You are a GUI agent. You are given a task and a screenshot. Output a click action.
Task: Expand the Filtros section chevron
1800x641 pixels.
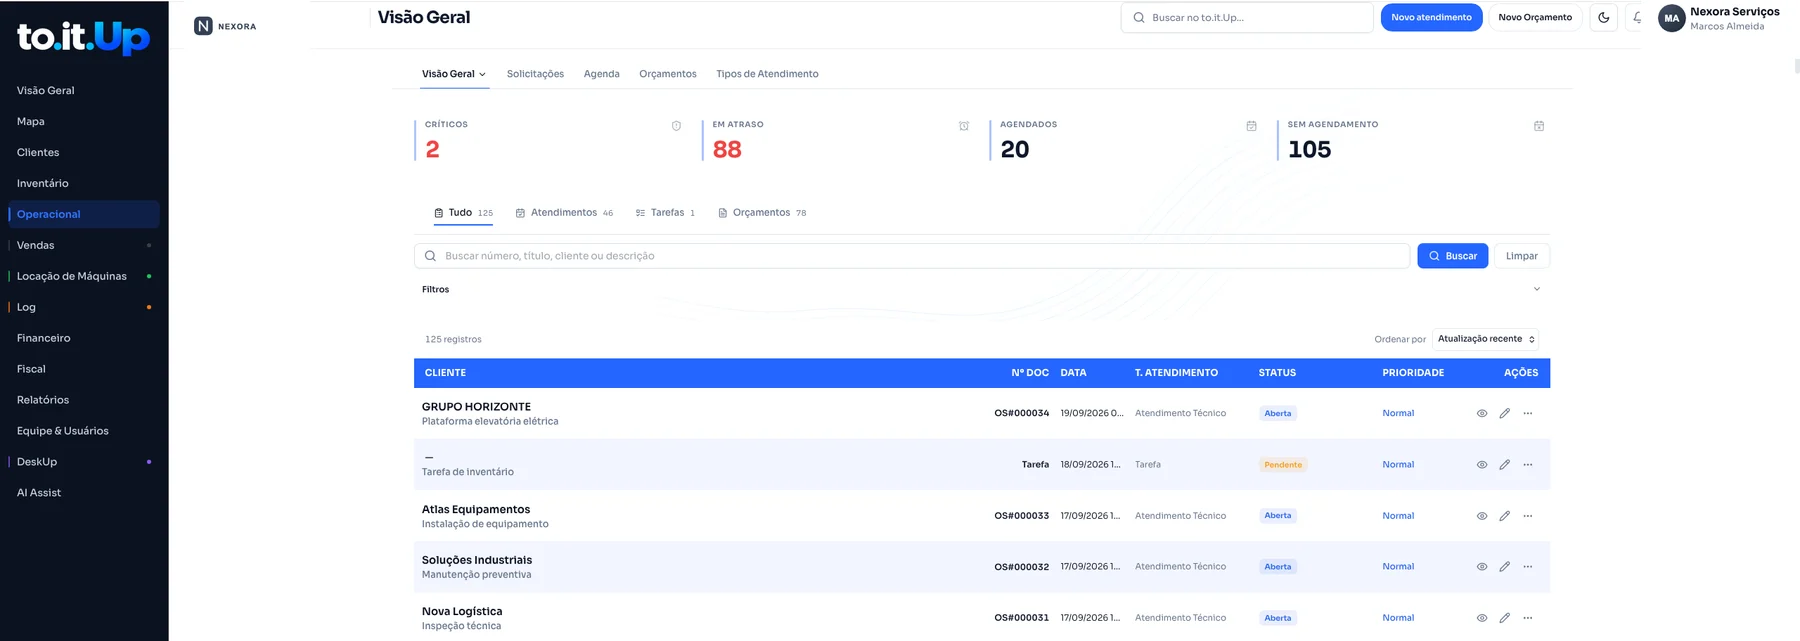1537,289
